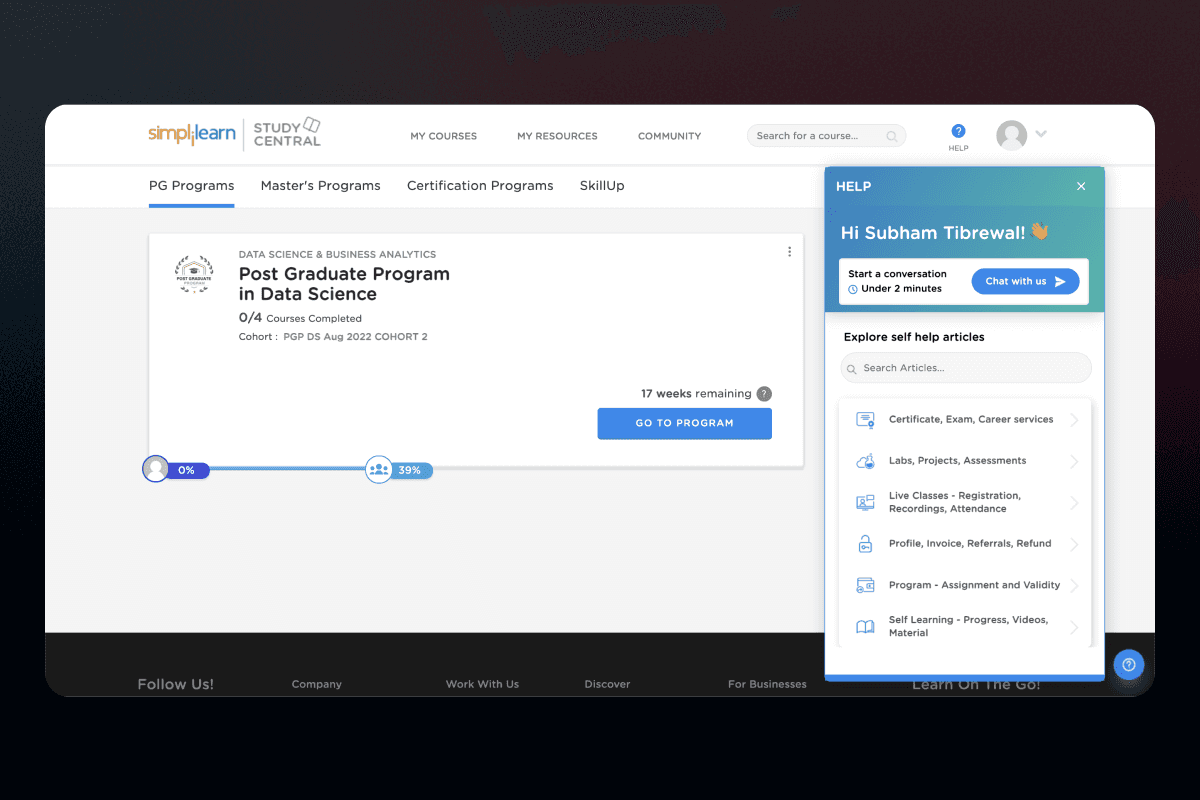Click the Work With Us footer heading
The image size is (1200, 800).
(x=482, y=684)
